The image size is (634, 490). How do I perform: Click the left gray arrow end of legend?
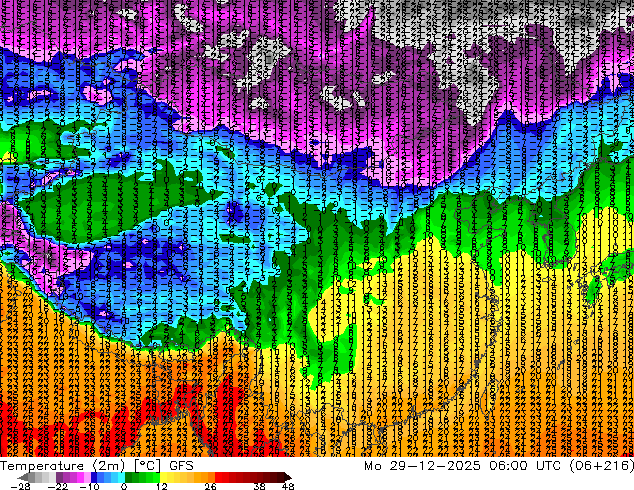(23, 477)
